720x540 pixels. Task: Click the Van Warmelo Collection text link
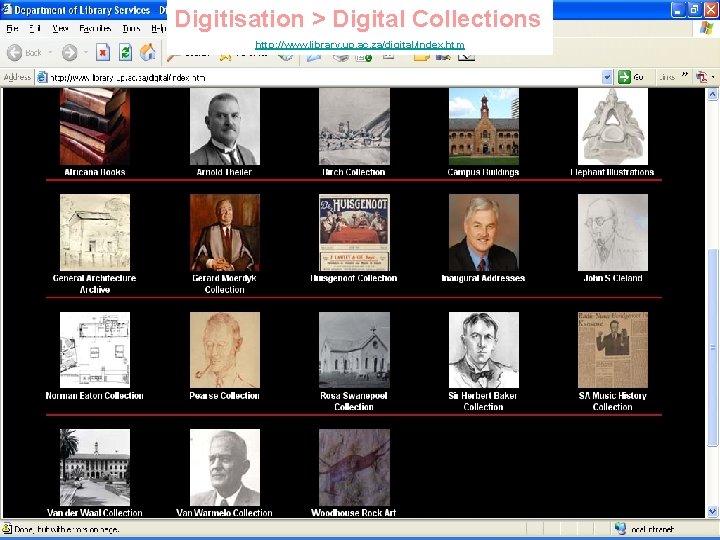224,513
